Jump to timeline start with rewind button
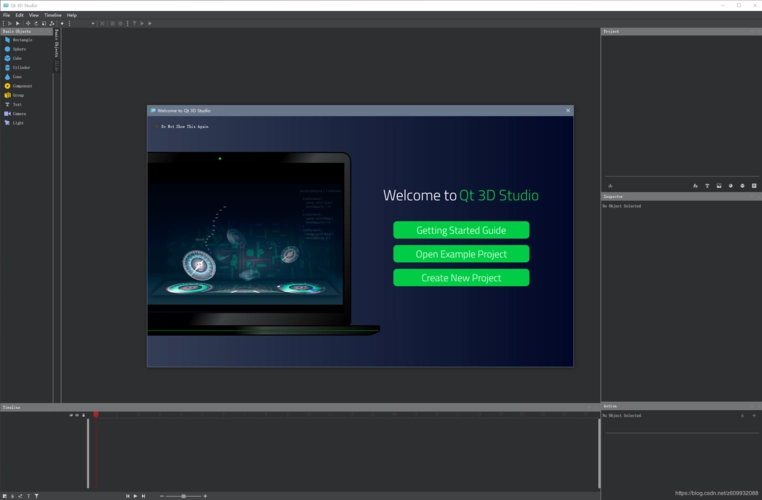The image size is (762, 500). (127, 496)
